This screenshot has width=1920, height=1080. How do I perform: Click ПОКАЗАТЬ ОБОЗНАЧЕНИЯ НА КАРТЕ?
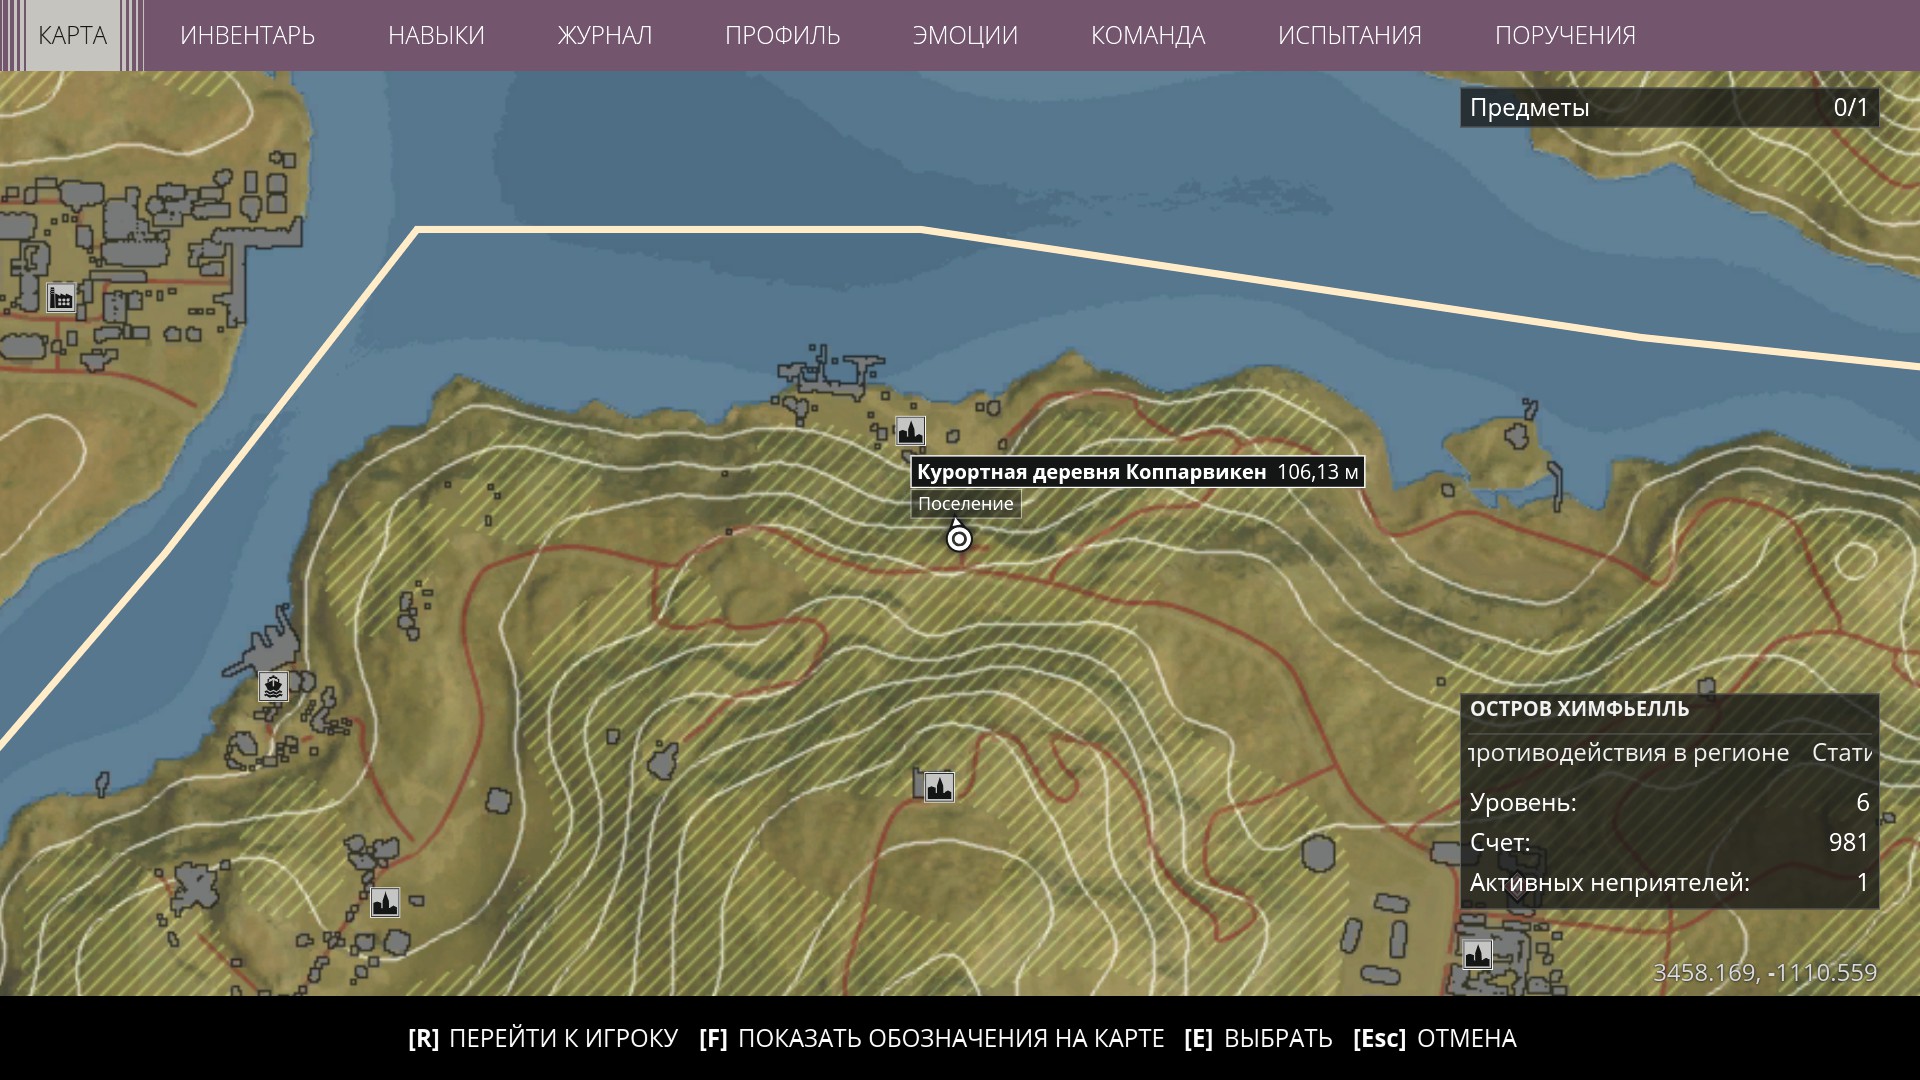pos(932,1039)
